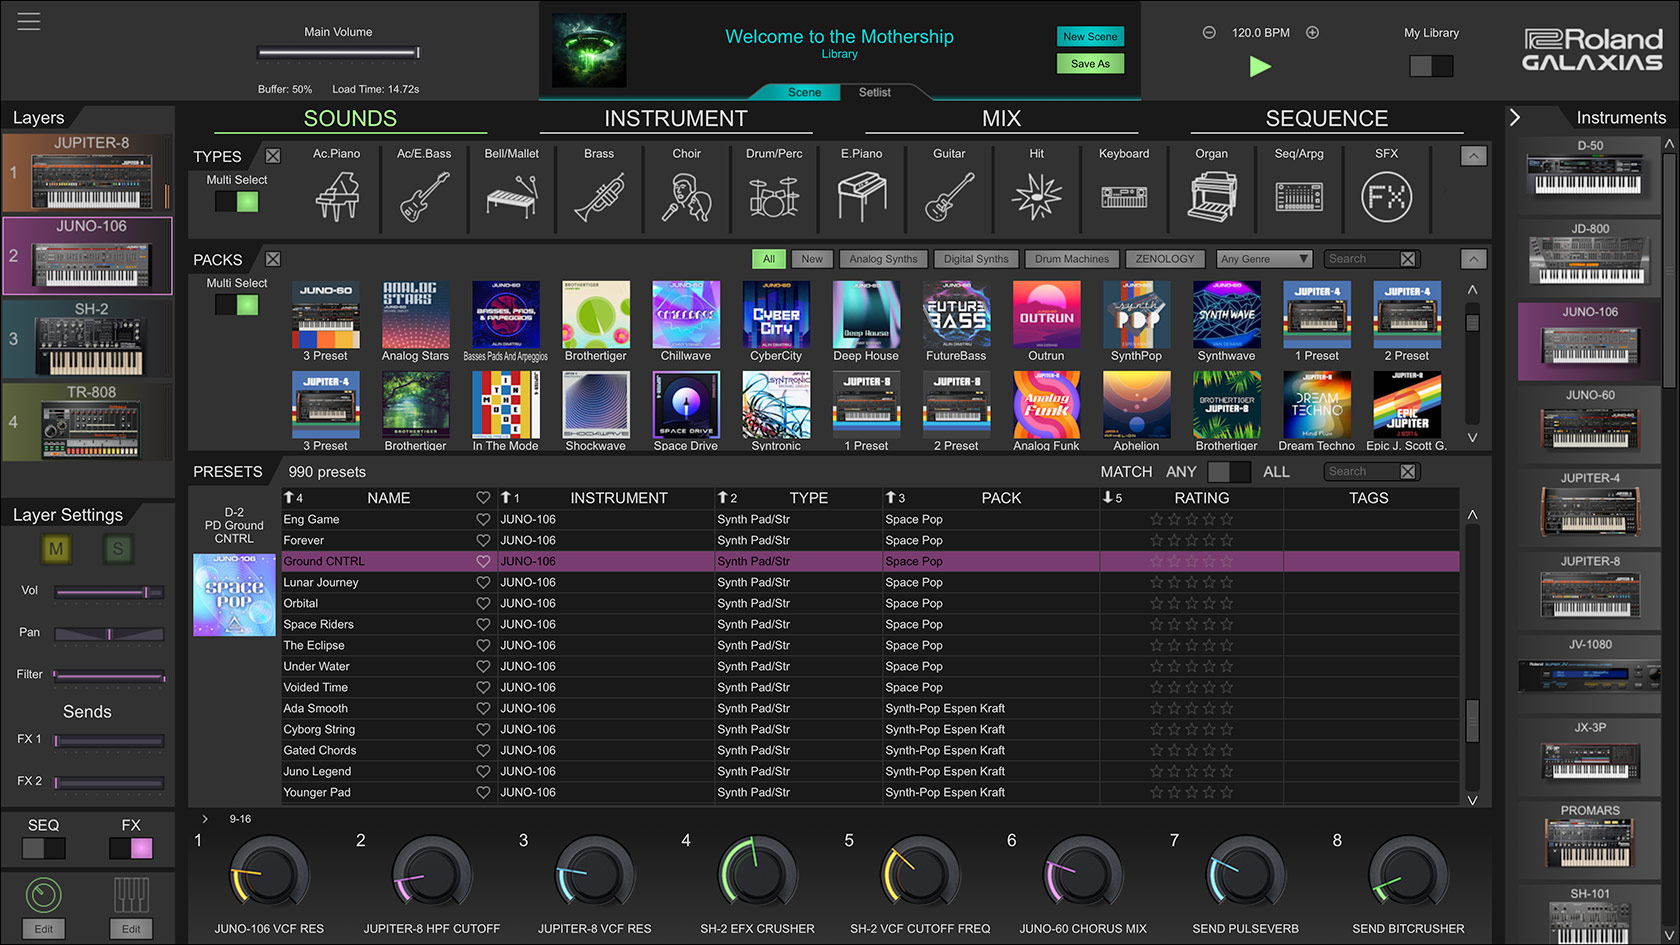
Task: Open the hamburger main menu
Action: click(x=29, y=21)
